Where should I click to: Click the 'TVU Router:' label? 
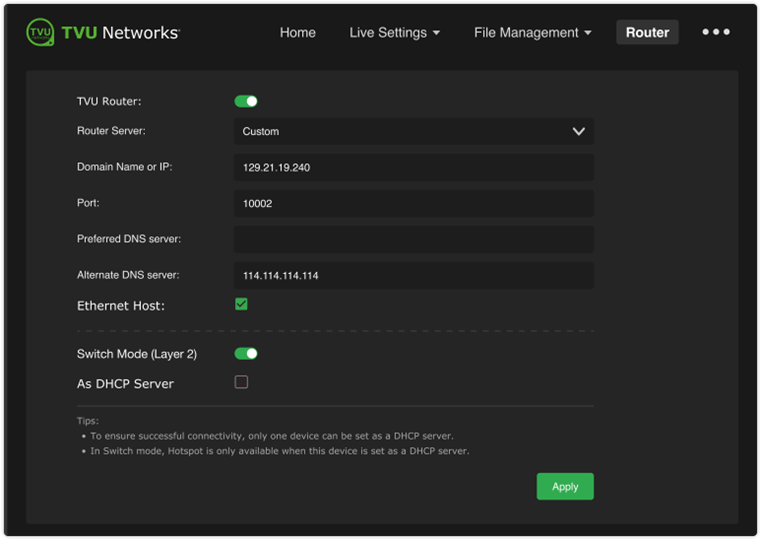pos(109,101)
